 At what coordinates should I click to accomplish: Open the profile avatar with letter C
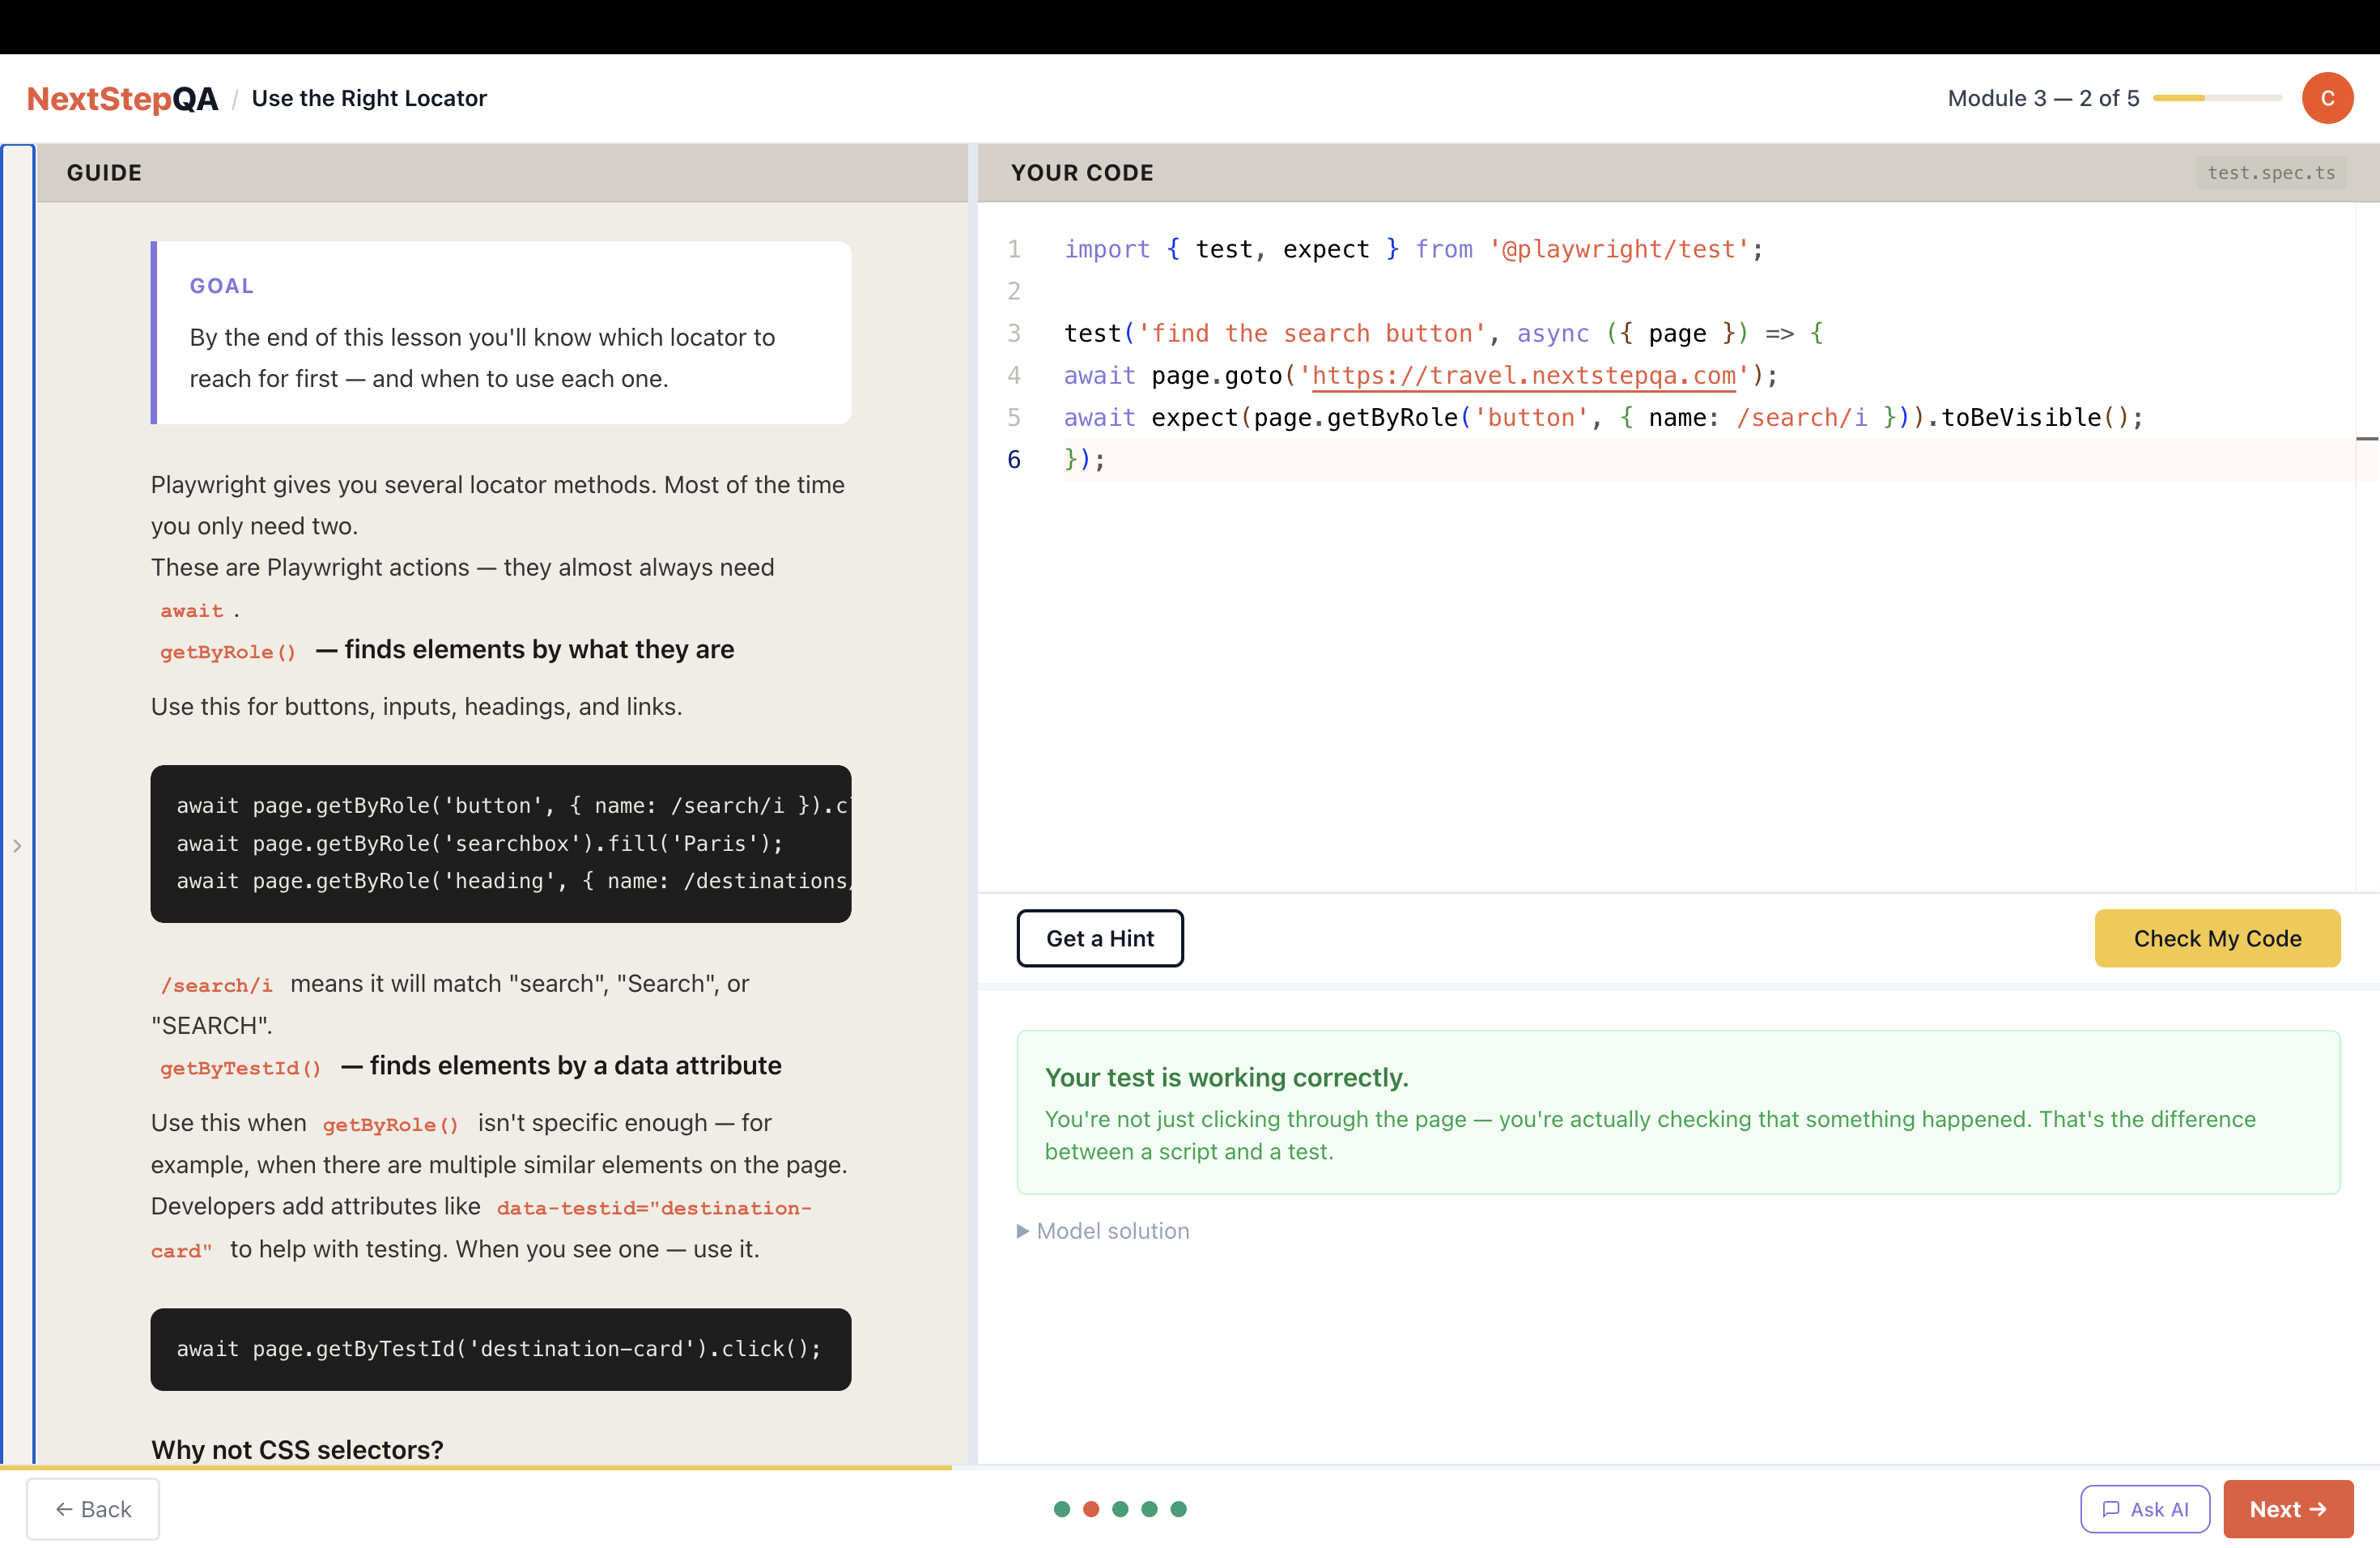point(2327,97)
